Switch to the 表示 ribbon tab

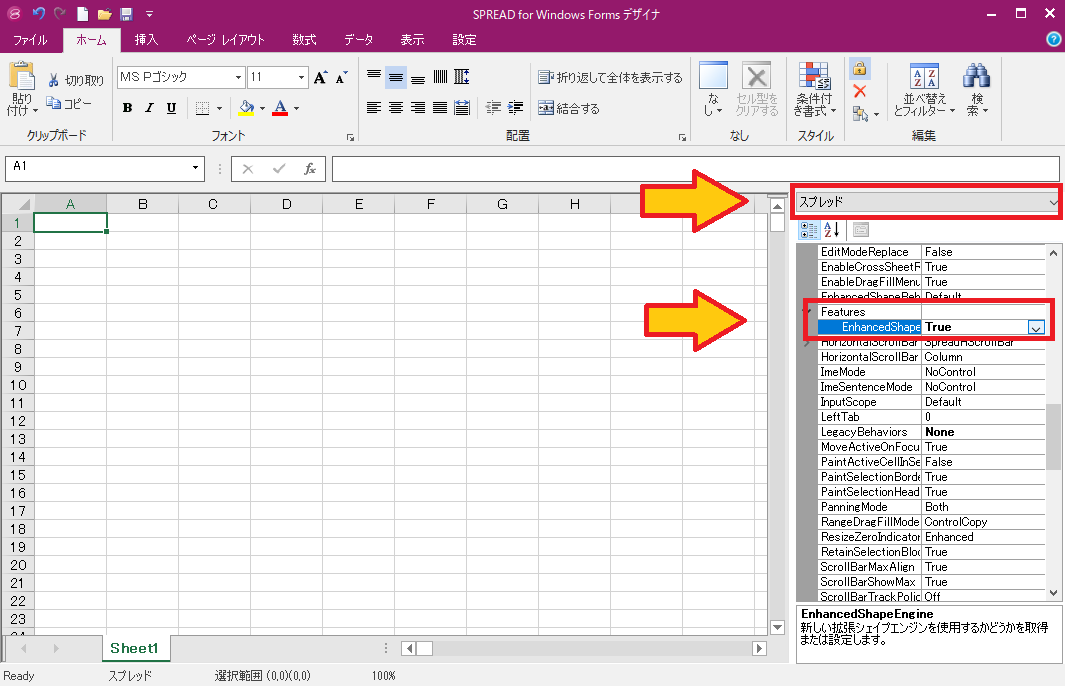pos(412,39)
